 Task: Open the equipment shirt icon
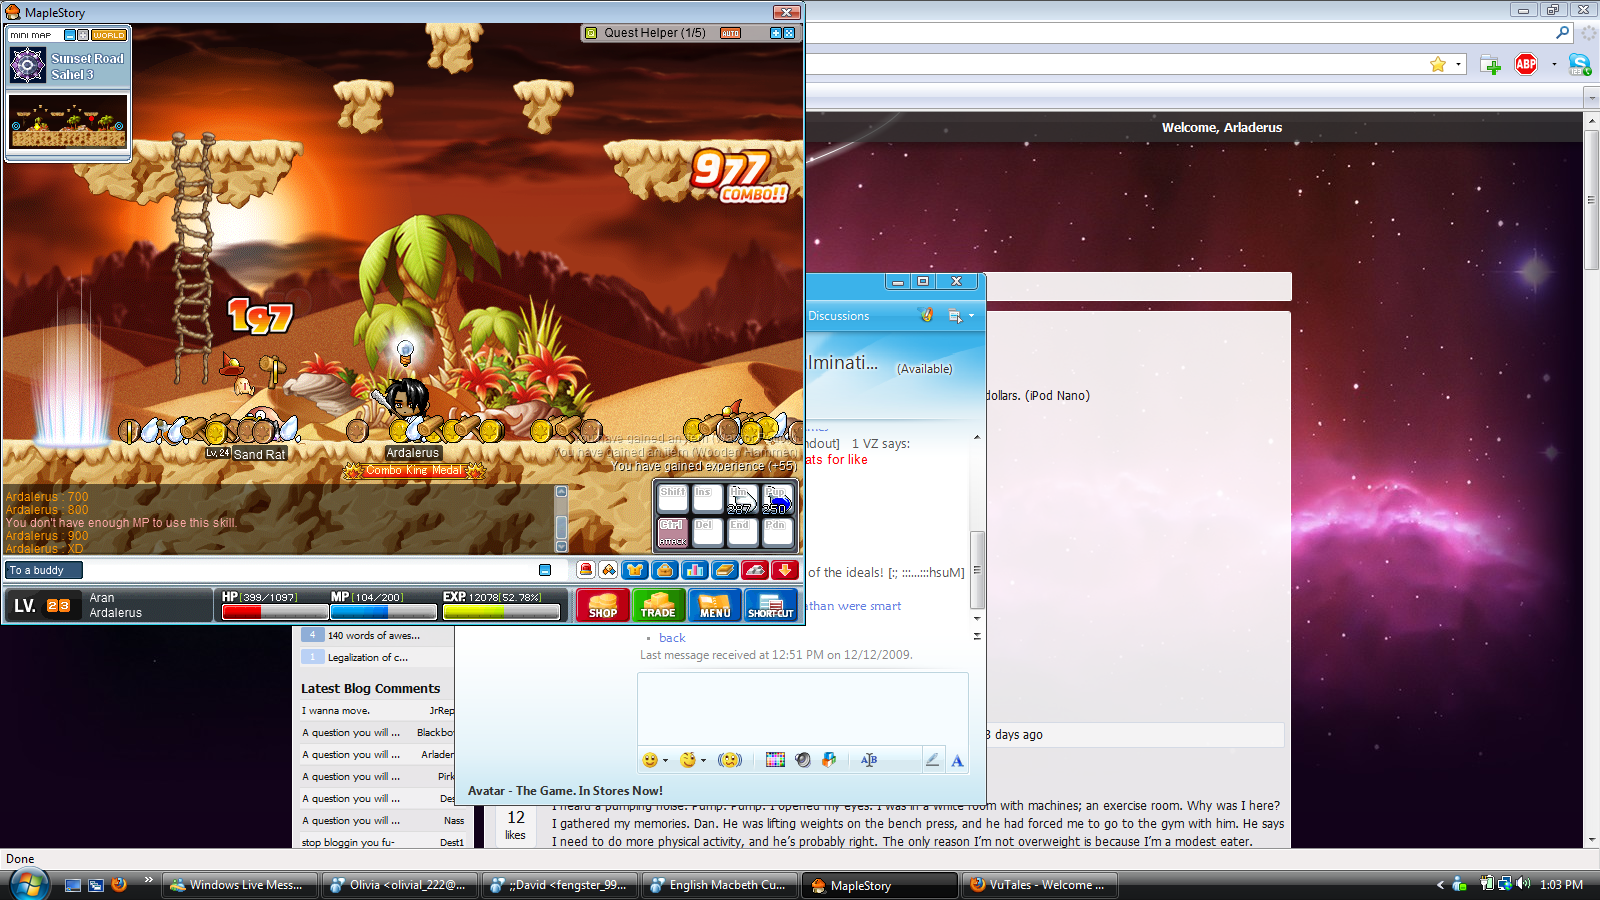pyautogui.click(x=635, y=570)
